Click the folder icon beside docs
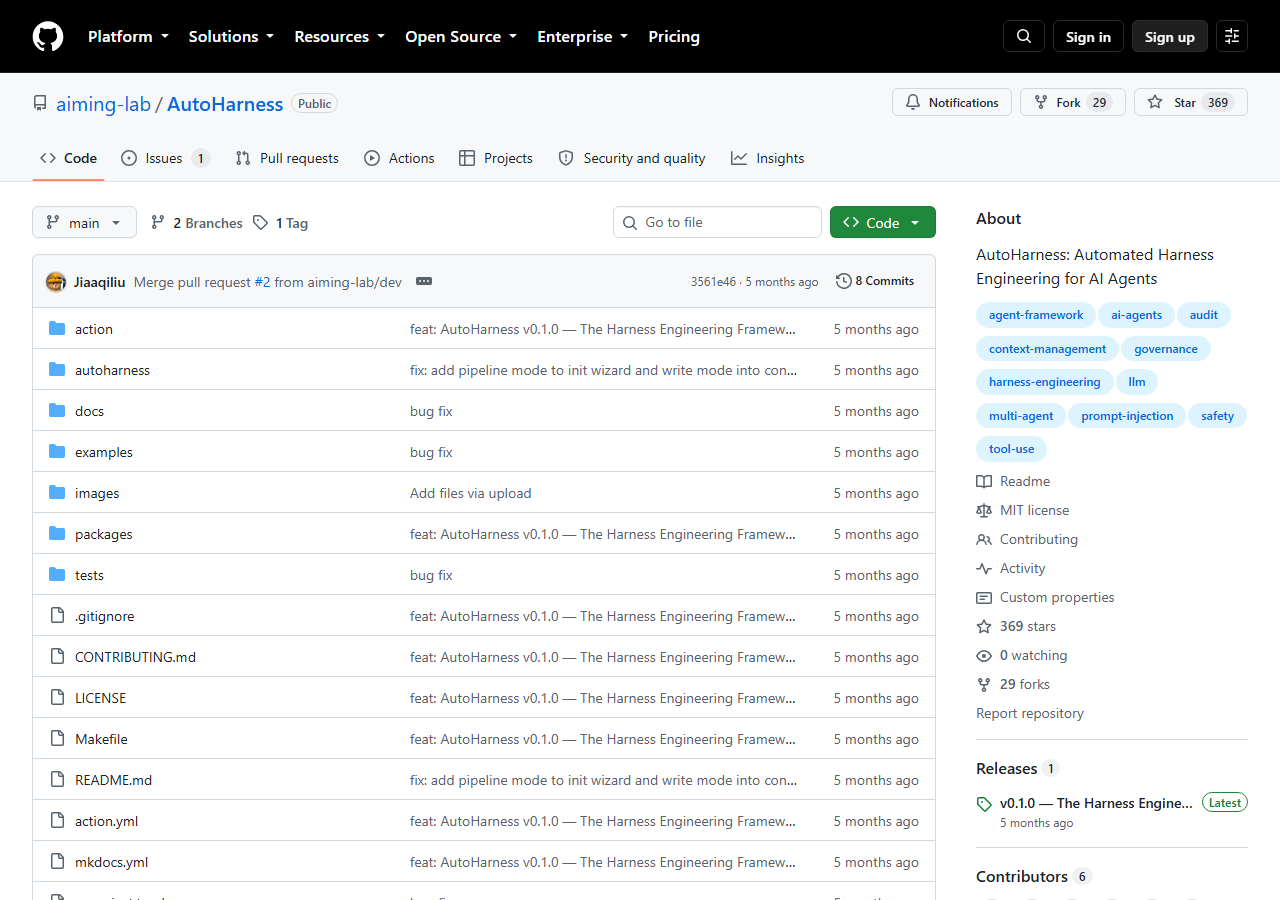Viewport: 1280px width, 900px height. click(57, 411)
